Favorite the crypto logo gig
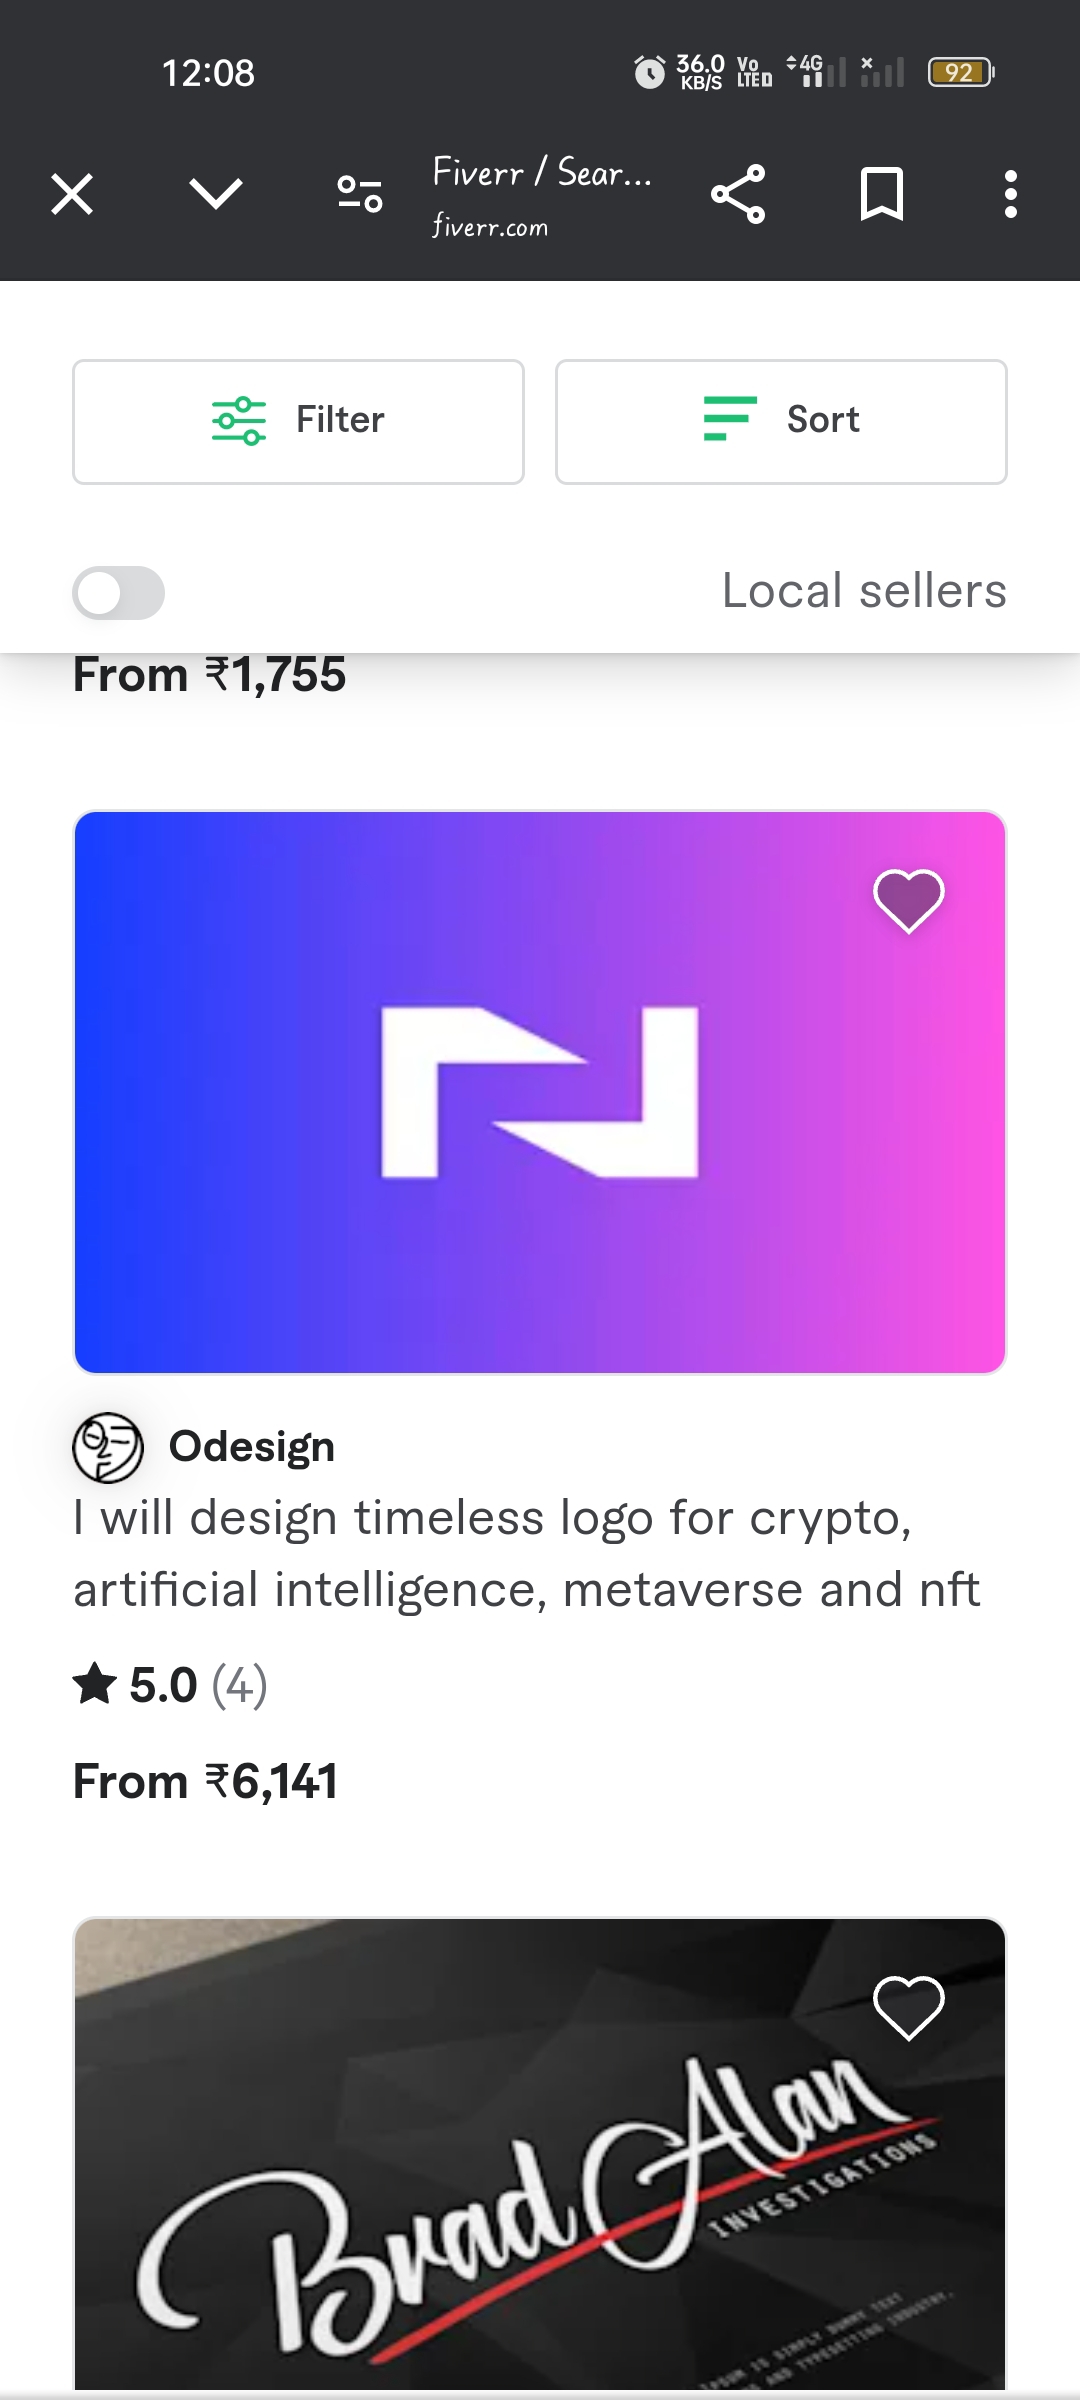Screen dimensions: 1080x2400 tap(908, 900)
